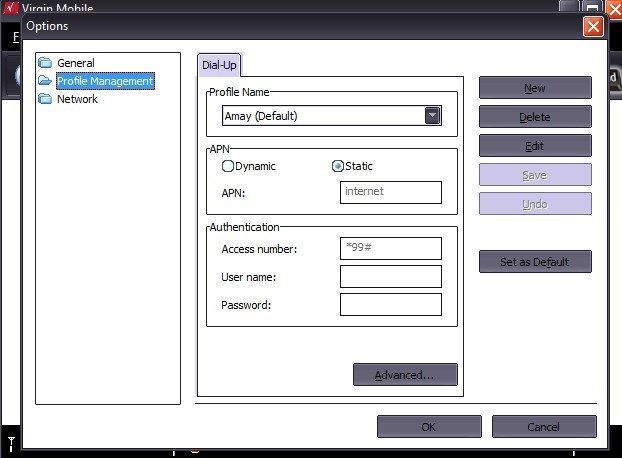622x458 pixels.
Task: Select the Dynamic APN radio button
Action: click(228, 166)
